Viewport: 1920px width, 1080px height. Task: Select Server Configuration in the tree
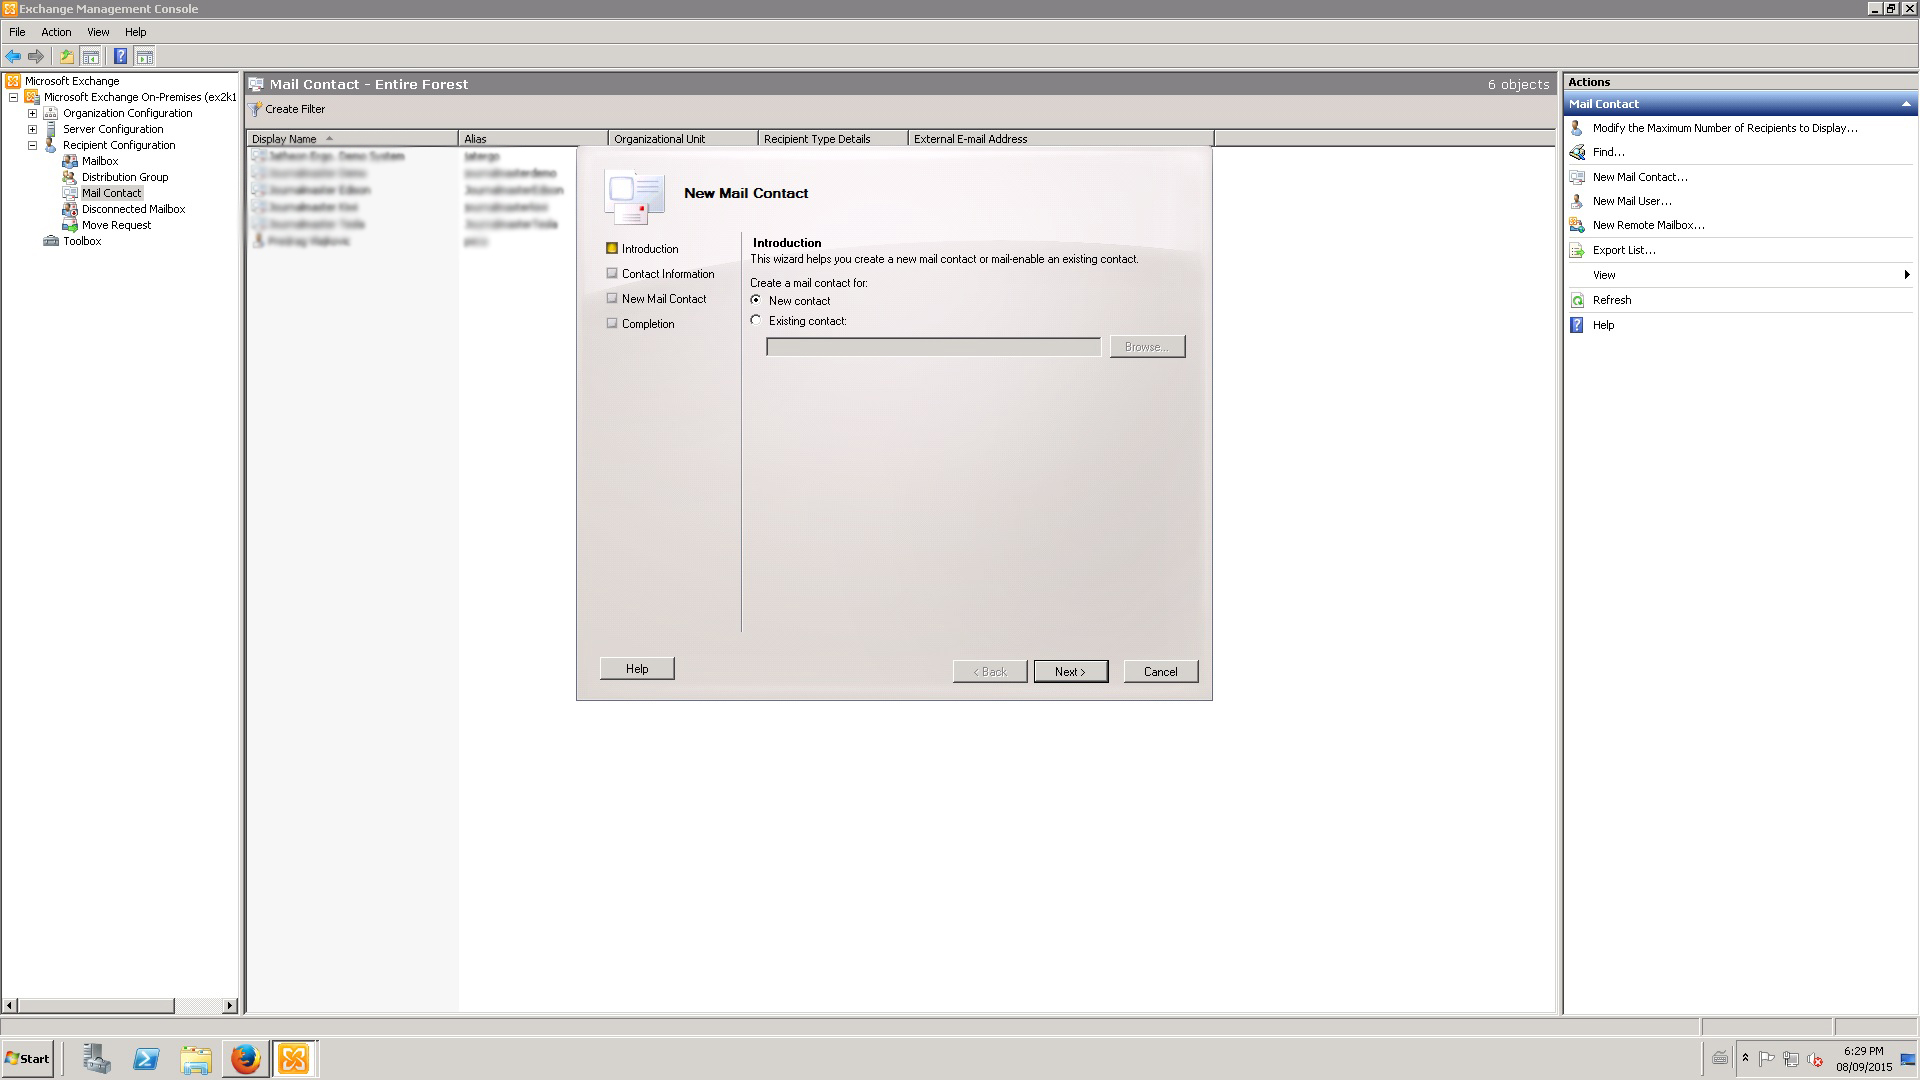[113, 129]
